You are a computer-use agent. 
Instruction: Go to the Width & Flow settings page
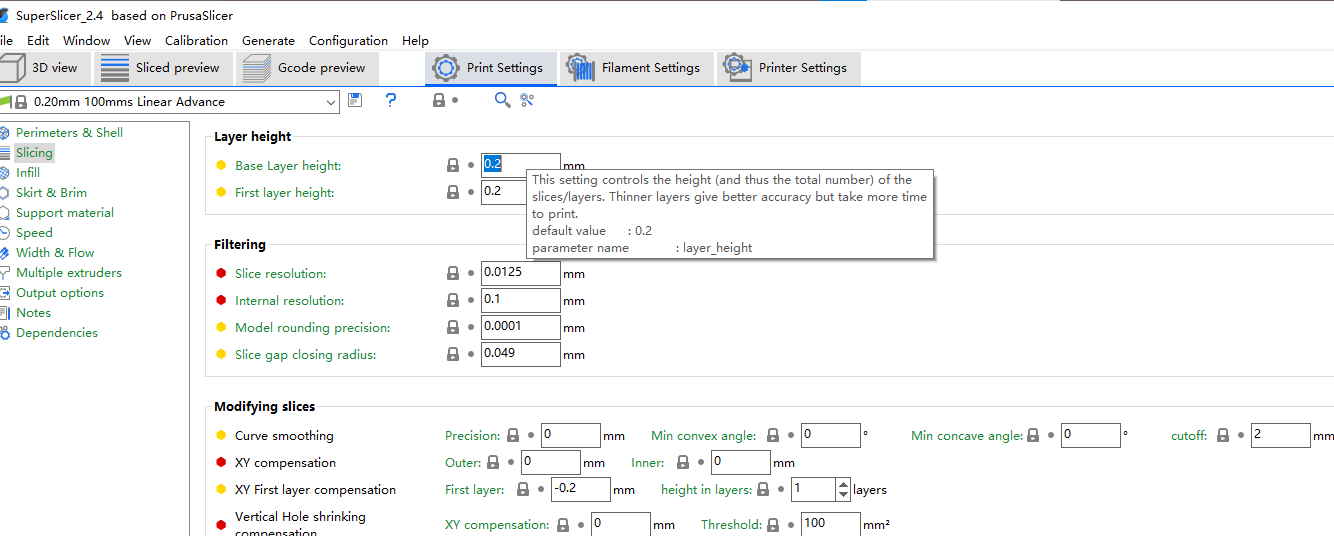[55, 253]
